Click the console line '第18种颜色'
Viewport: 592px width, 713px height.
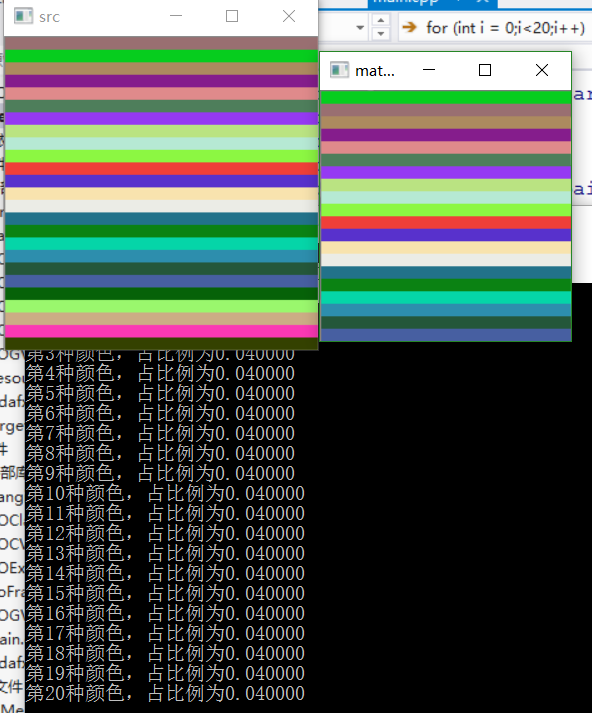tap(165, 654)
